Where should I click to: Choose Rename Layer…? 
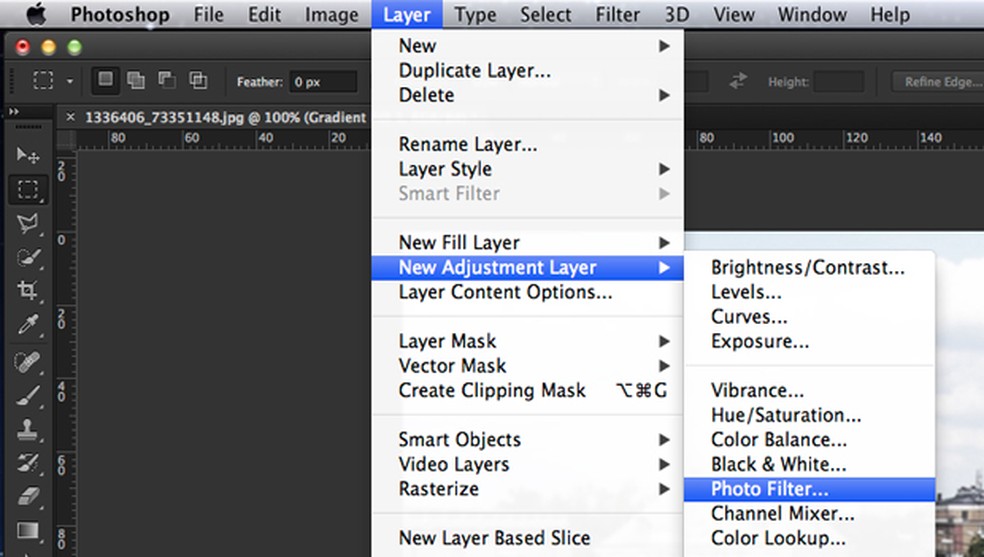click(x=527, y=144)
